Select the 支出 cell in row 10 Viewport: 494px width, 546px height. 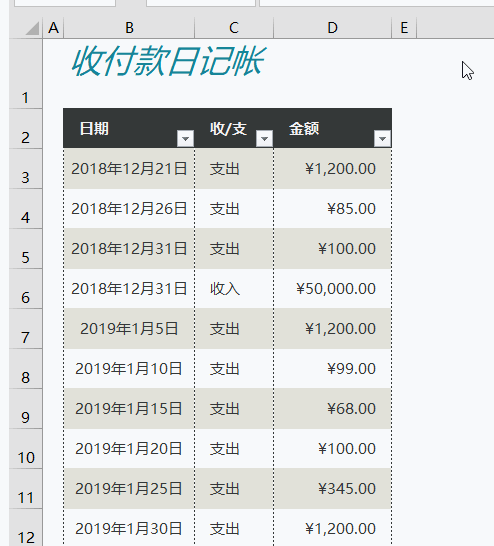point(234,449)
